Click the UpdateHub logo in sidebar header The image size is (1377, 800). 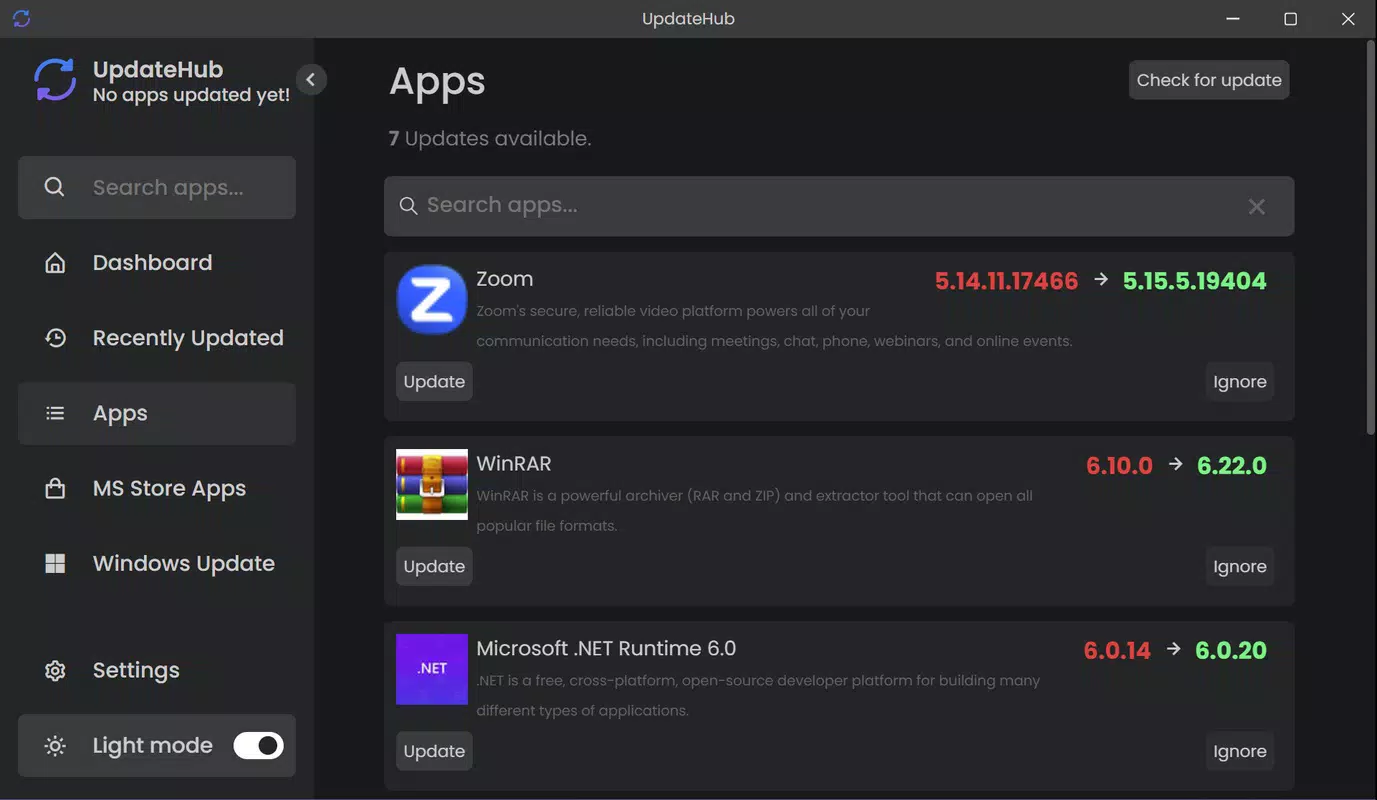[x=55, y=80]
